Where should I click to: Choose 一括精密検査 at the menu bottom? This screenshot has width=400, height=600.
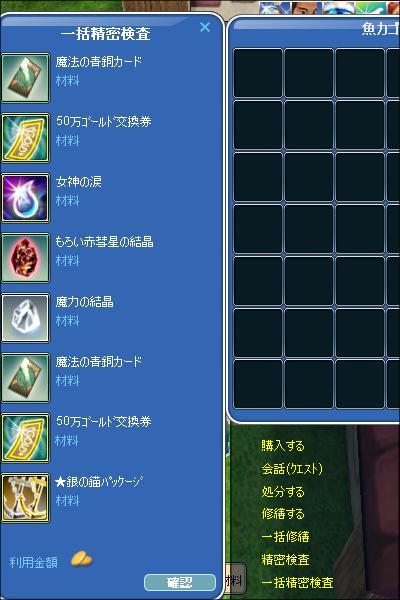pos(297,583)
